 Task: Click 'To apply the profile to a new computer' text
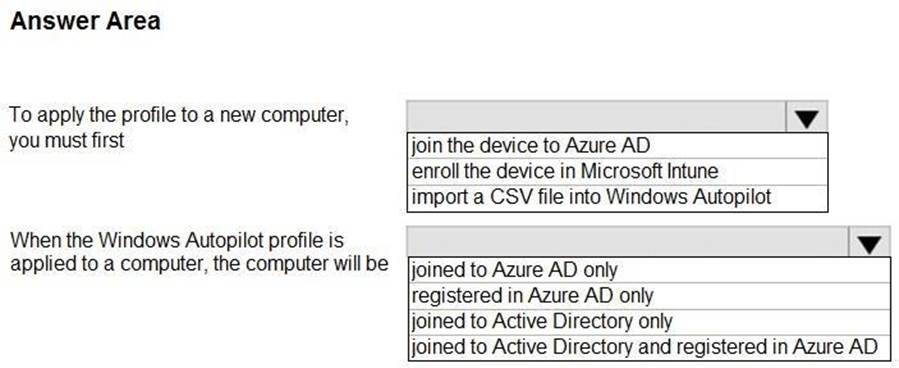[179, 115]
